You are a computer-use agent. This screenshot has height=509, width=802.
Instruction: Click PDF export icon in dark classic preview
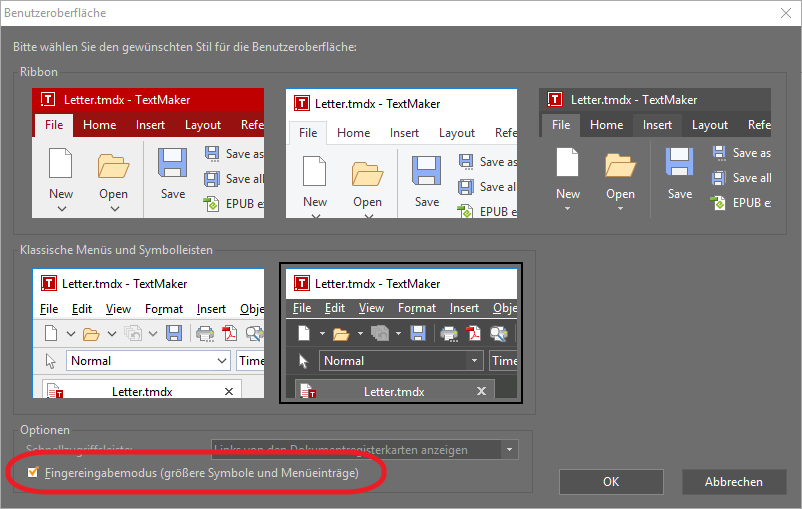point(474,334)
